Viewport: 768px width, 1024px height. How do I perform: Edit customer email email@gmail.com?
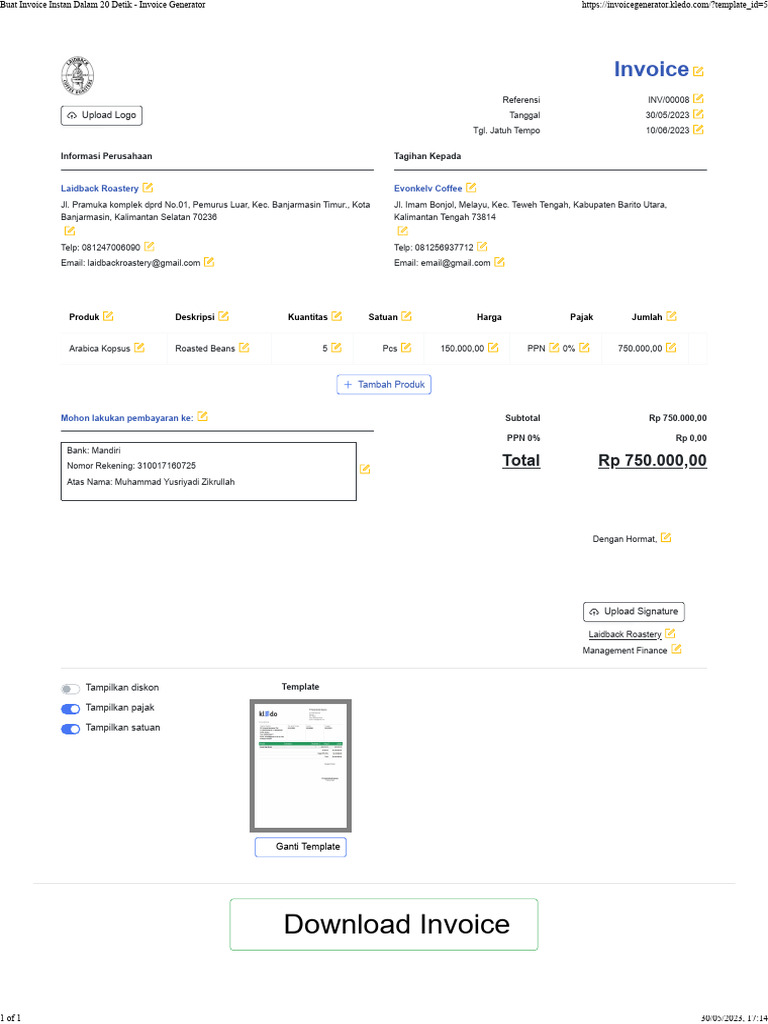coord(499,262)
